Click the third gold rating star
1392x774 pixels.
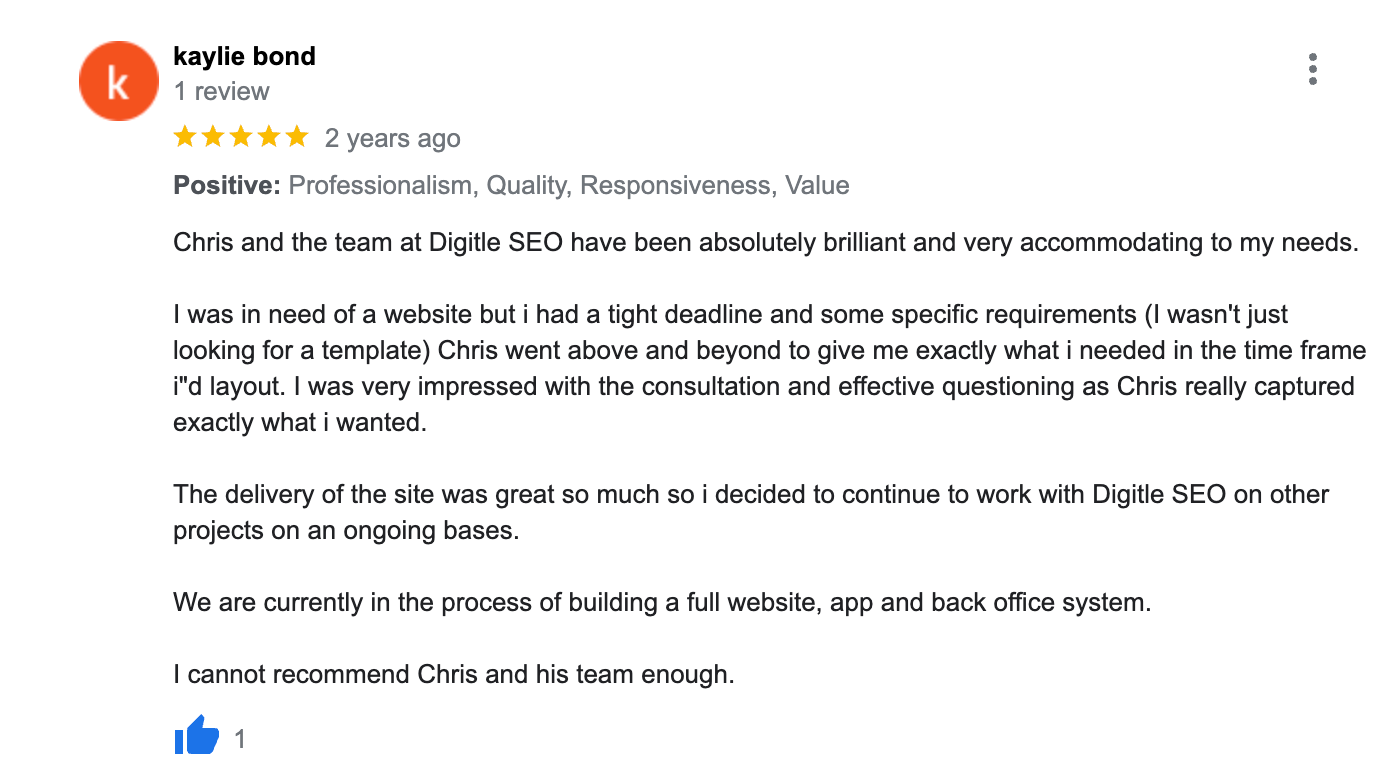pos(241,137)
